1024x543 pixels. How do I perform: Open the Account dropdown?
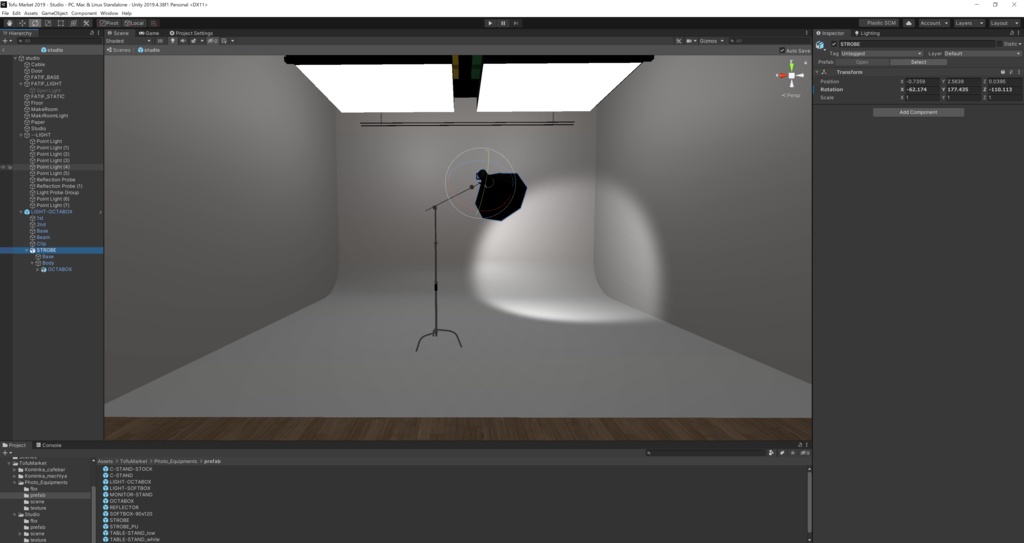coord(935,23)
